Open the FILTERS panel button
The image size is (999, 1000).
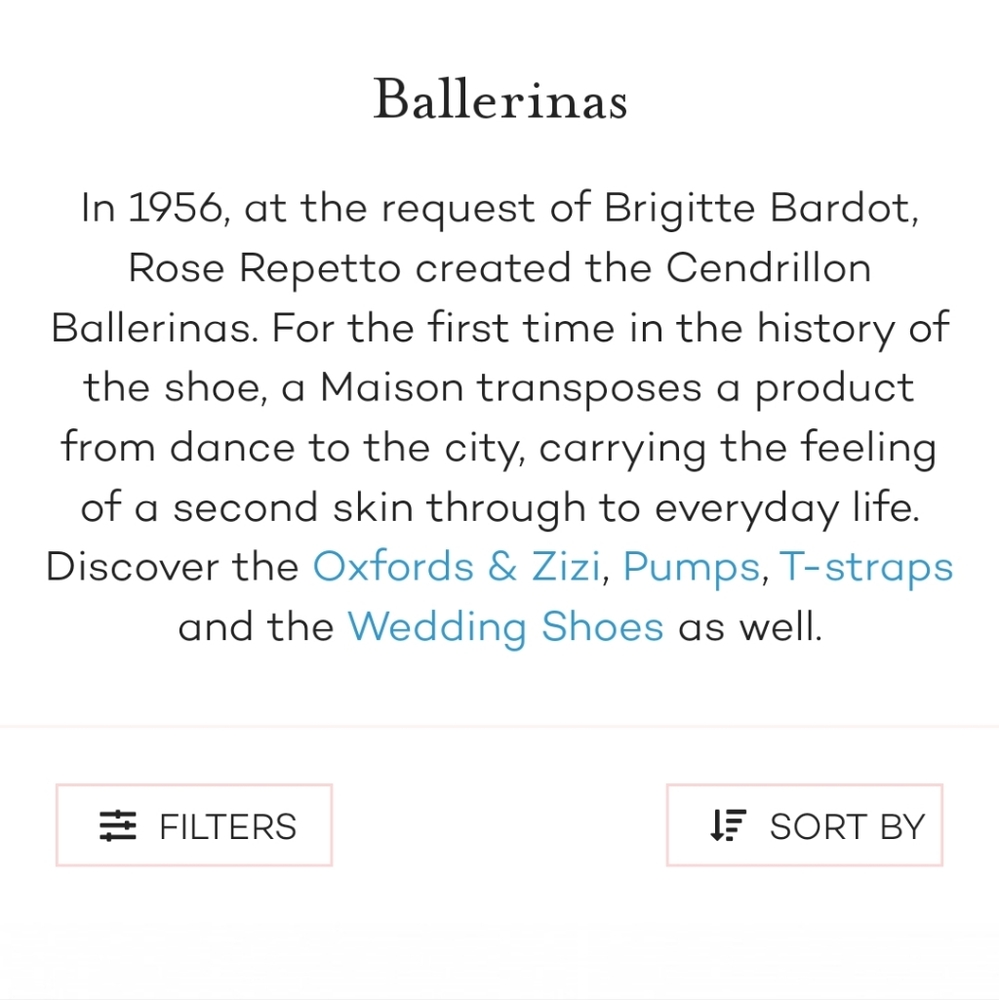pos(194,825)
